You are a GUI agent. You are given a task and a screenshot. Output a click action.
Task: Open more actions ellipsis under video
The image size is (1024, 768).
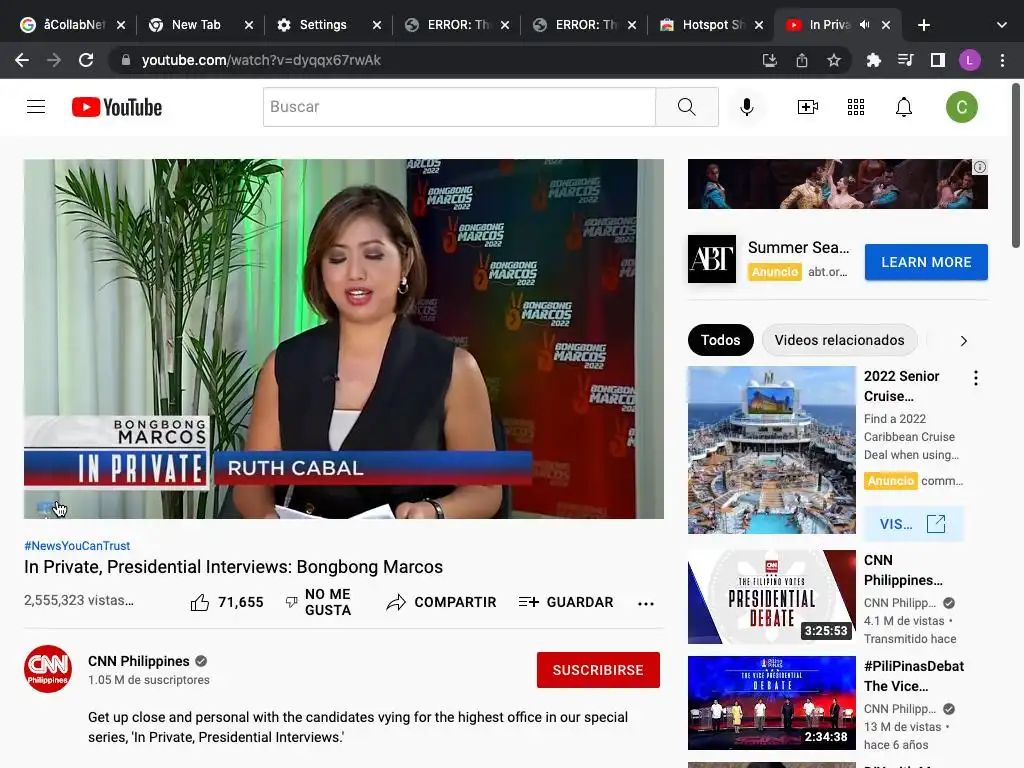[x=645, y=603]
